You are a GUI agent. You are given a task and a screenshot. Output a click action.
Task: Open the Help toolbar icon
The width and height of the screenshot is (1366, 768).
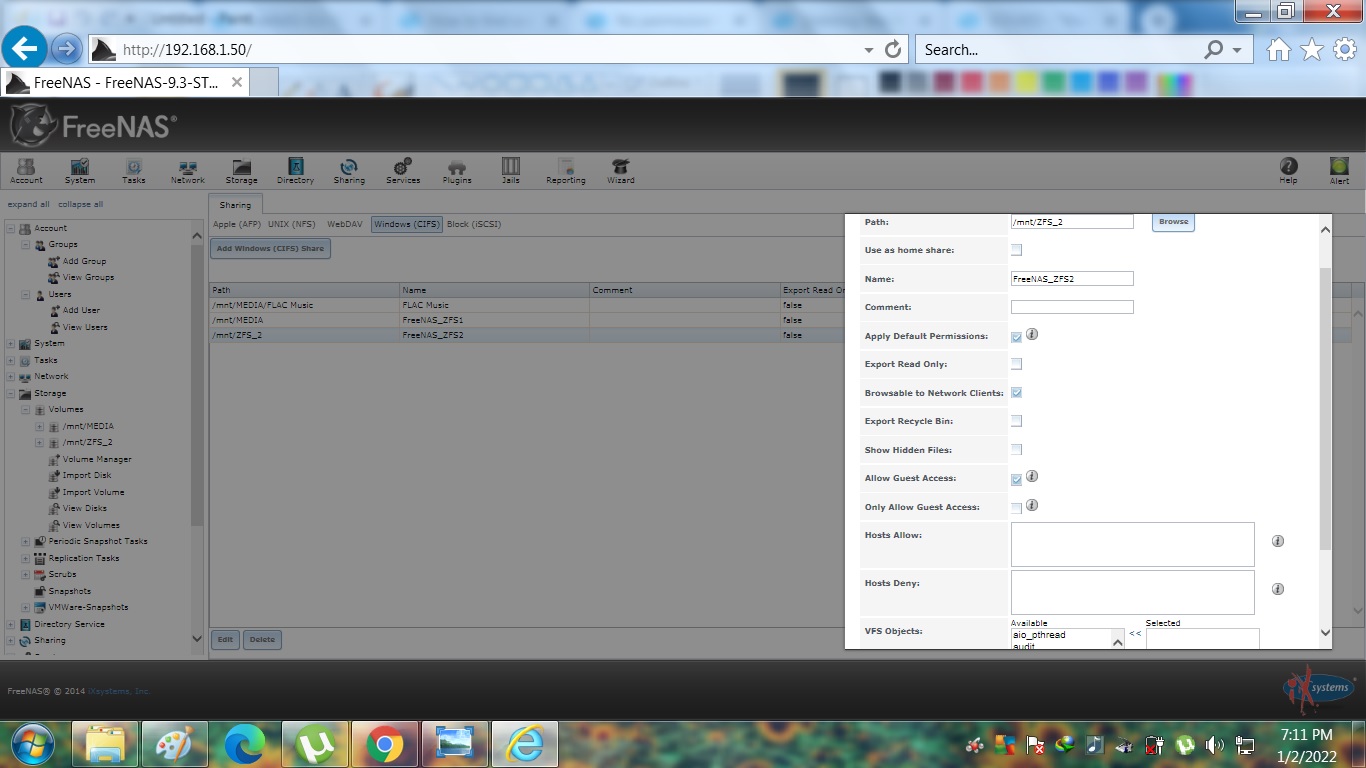1288,171
